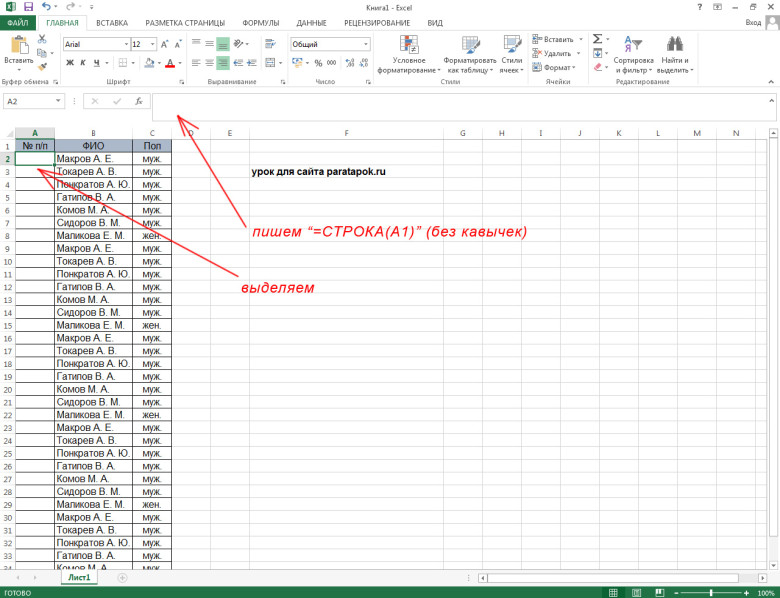Apply percent style format
Screen dimensions: 780x598
tap(318, 63)
